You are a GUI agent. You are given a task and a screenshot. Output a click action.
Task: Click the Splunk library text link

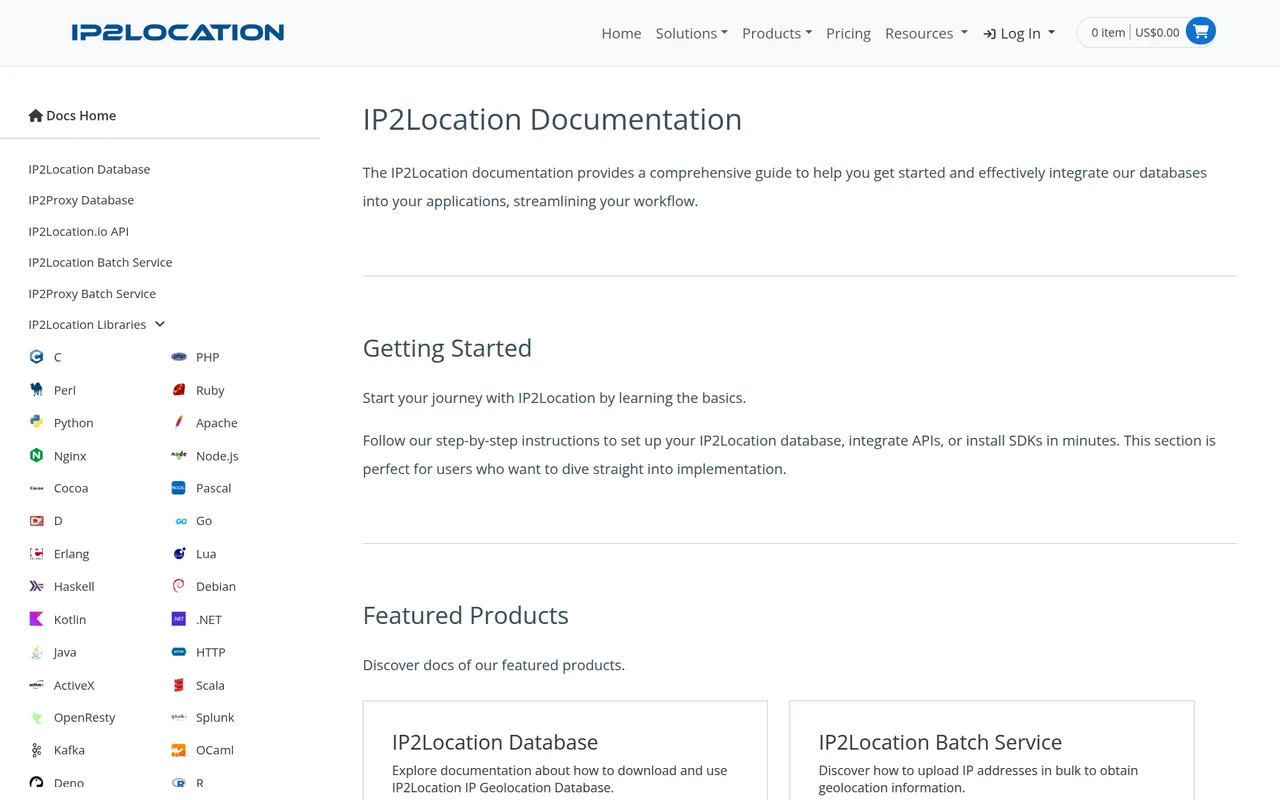coord(215,718)
